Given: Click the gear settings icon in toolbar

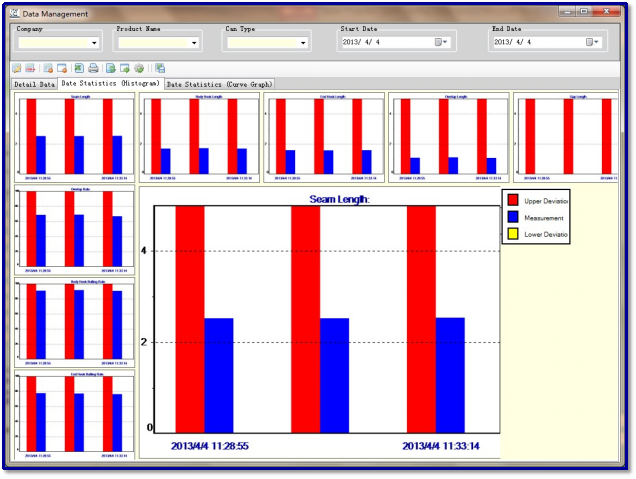Looking at the screenshot, I should click(139, 68).
